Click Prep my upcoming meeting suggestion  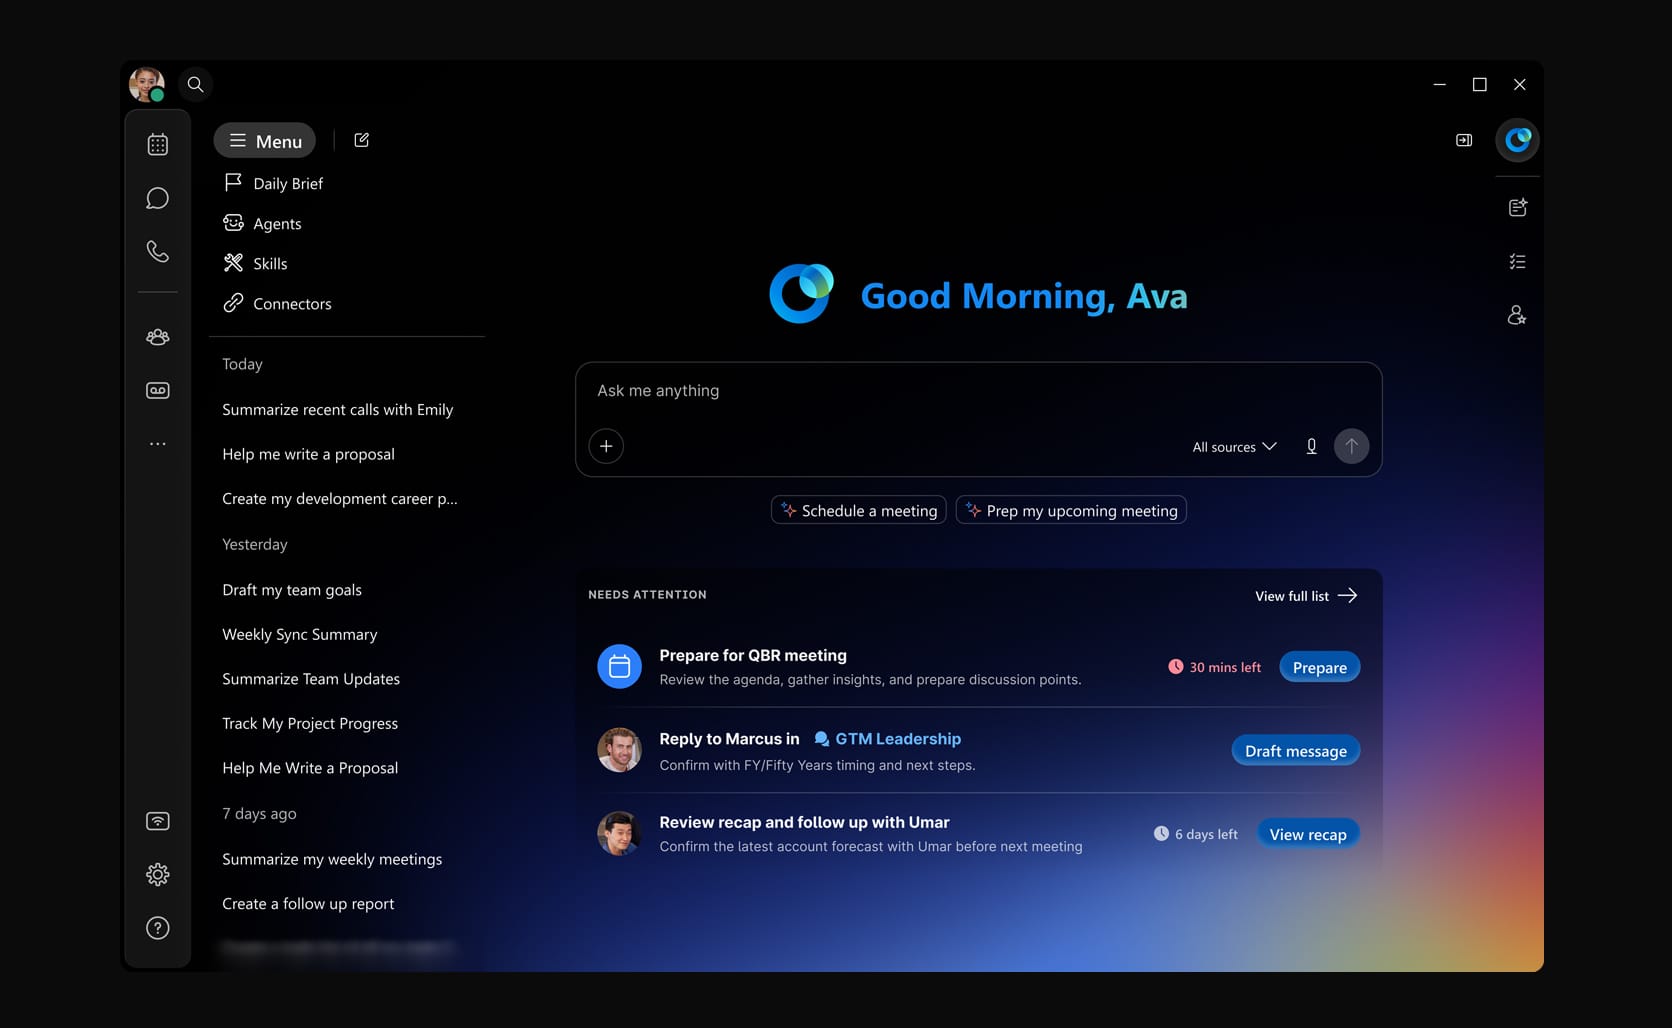click(1071, 510)
